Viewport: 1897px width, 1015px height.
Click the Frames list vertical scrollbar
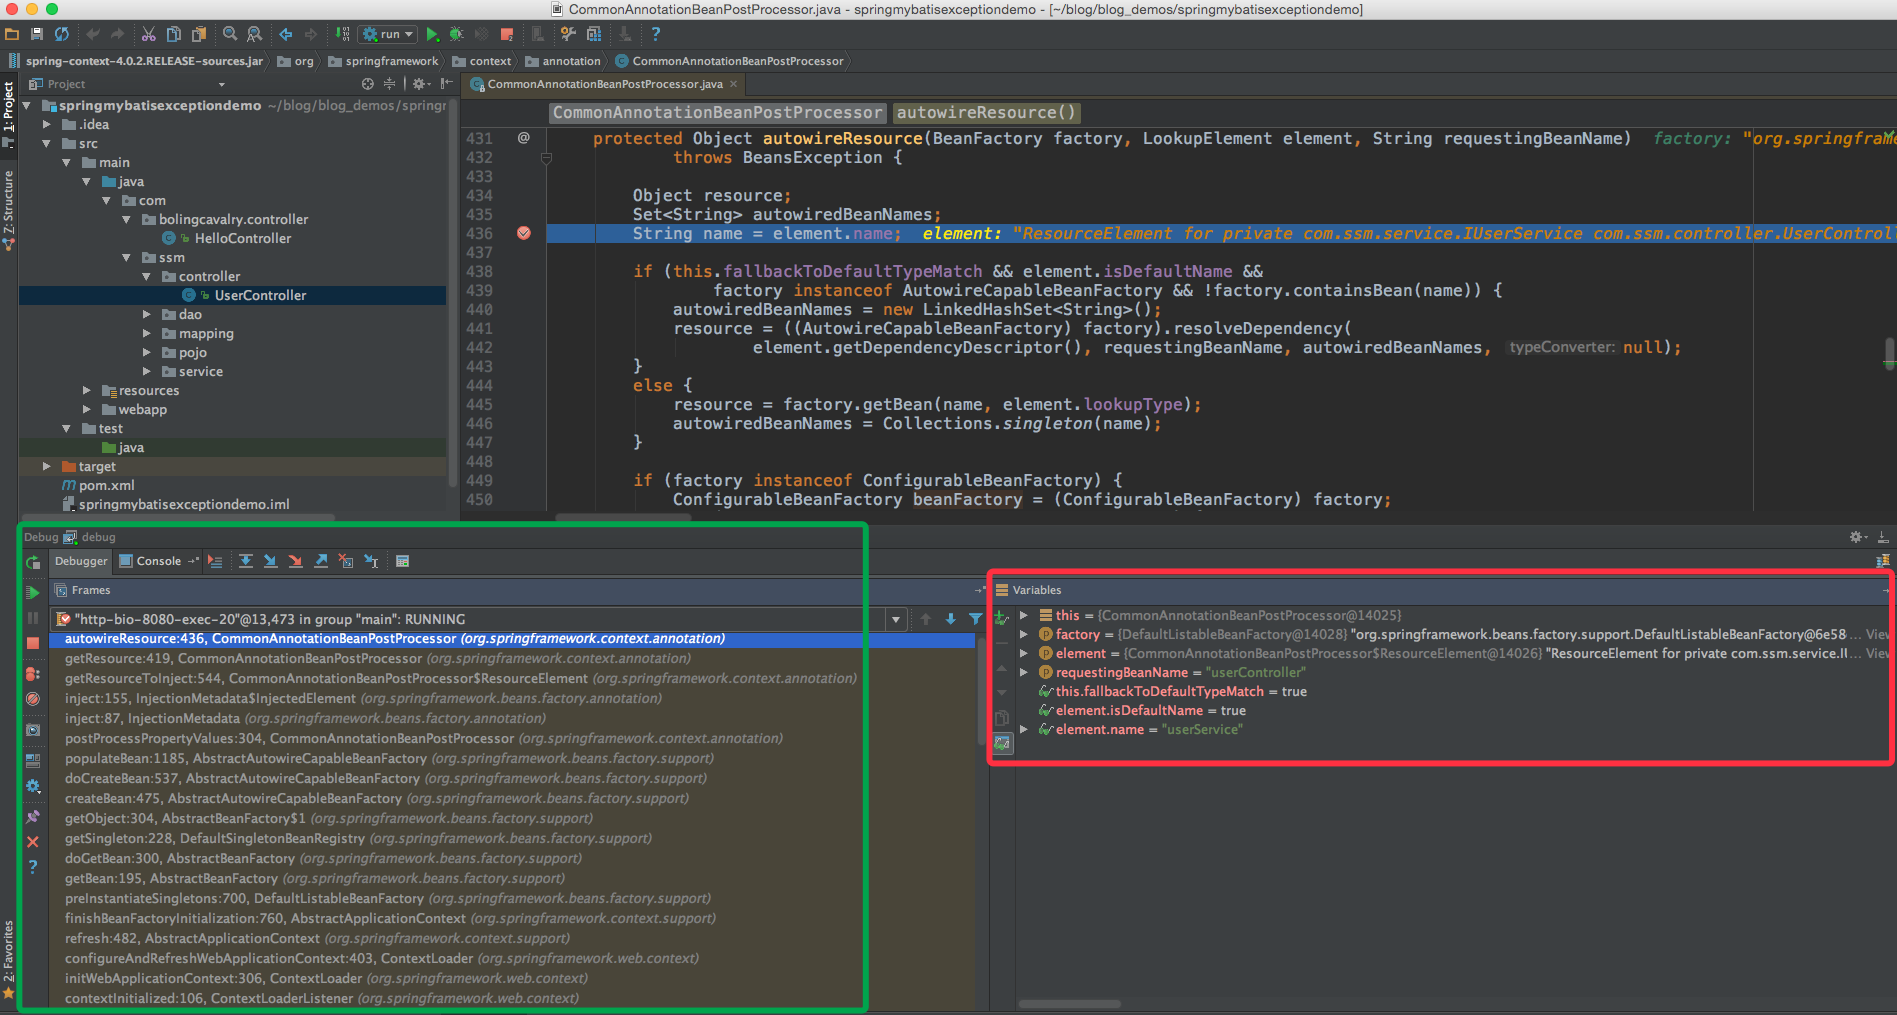[980, 690]
